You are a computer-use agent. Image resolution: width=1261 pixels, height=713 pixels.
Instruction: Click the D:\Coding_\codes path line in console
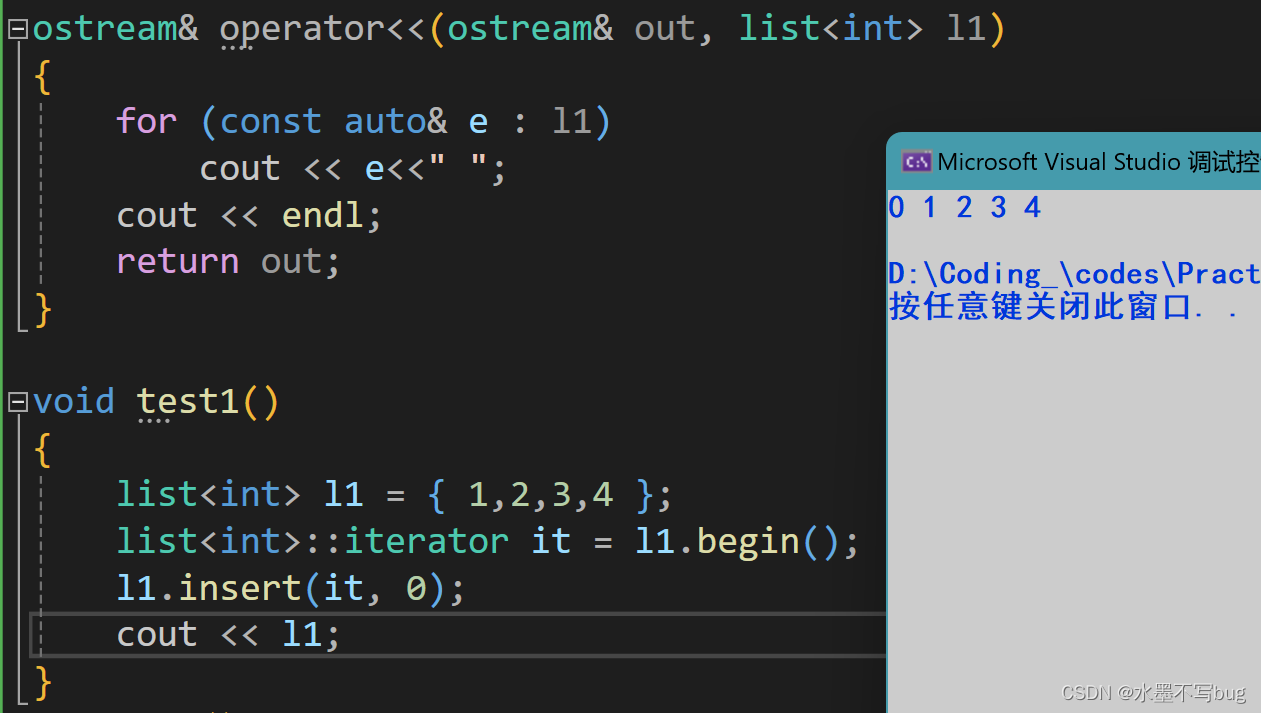(x=1074, y=273)
